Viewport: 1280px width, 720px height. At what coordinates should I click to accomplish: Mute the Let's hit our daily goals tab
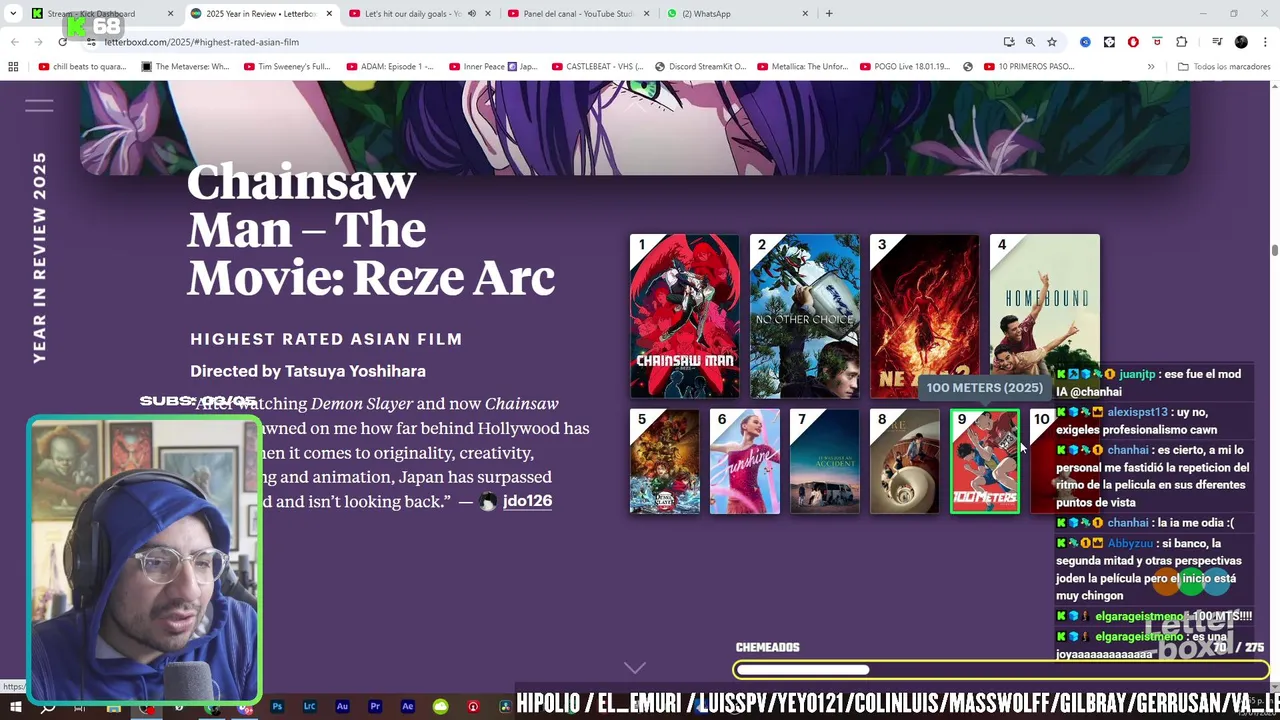(x=472, y=14)
